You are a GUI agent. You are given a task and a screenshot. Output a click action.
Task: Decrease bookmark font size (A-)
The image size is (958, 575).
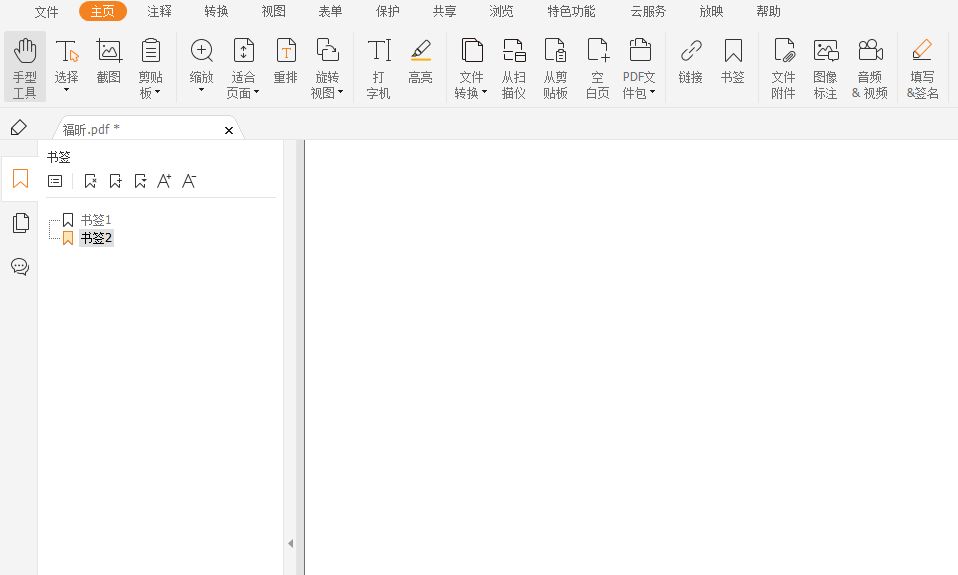point(189,181)
